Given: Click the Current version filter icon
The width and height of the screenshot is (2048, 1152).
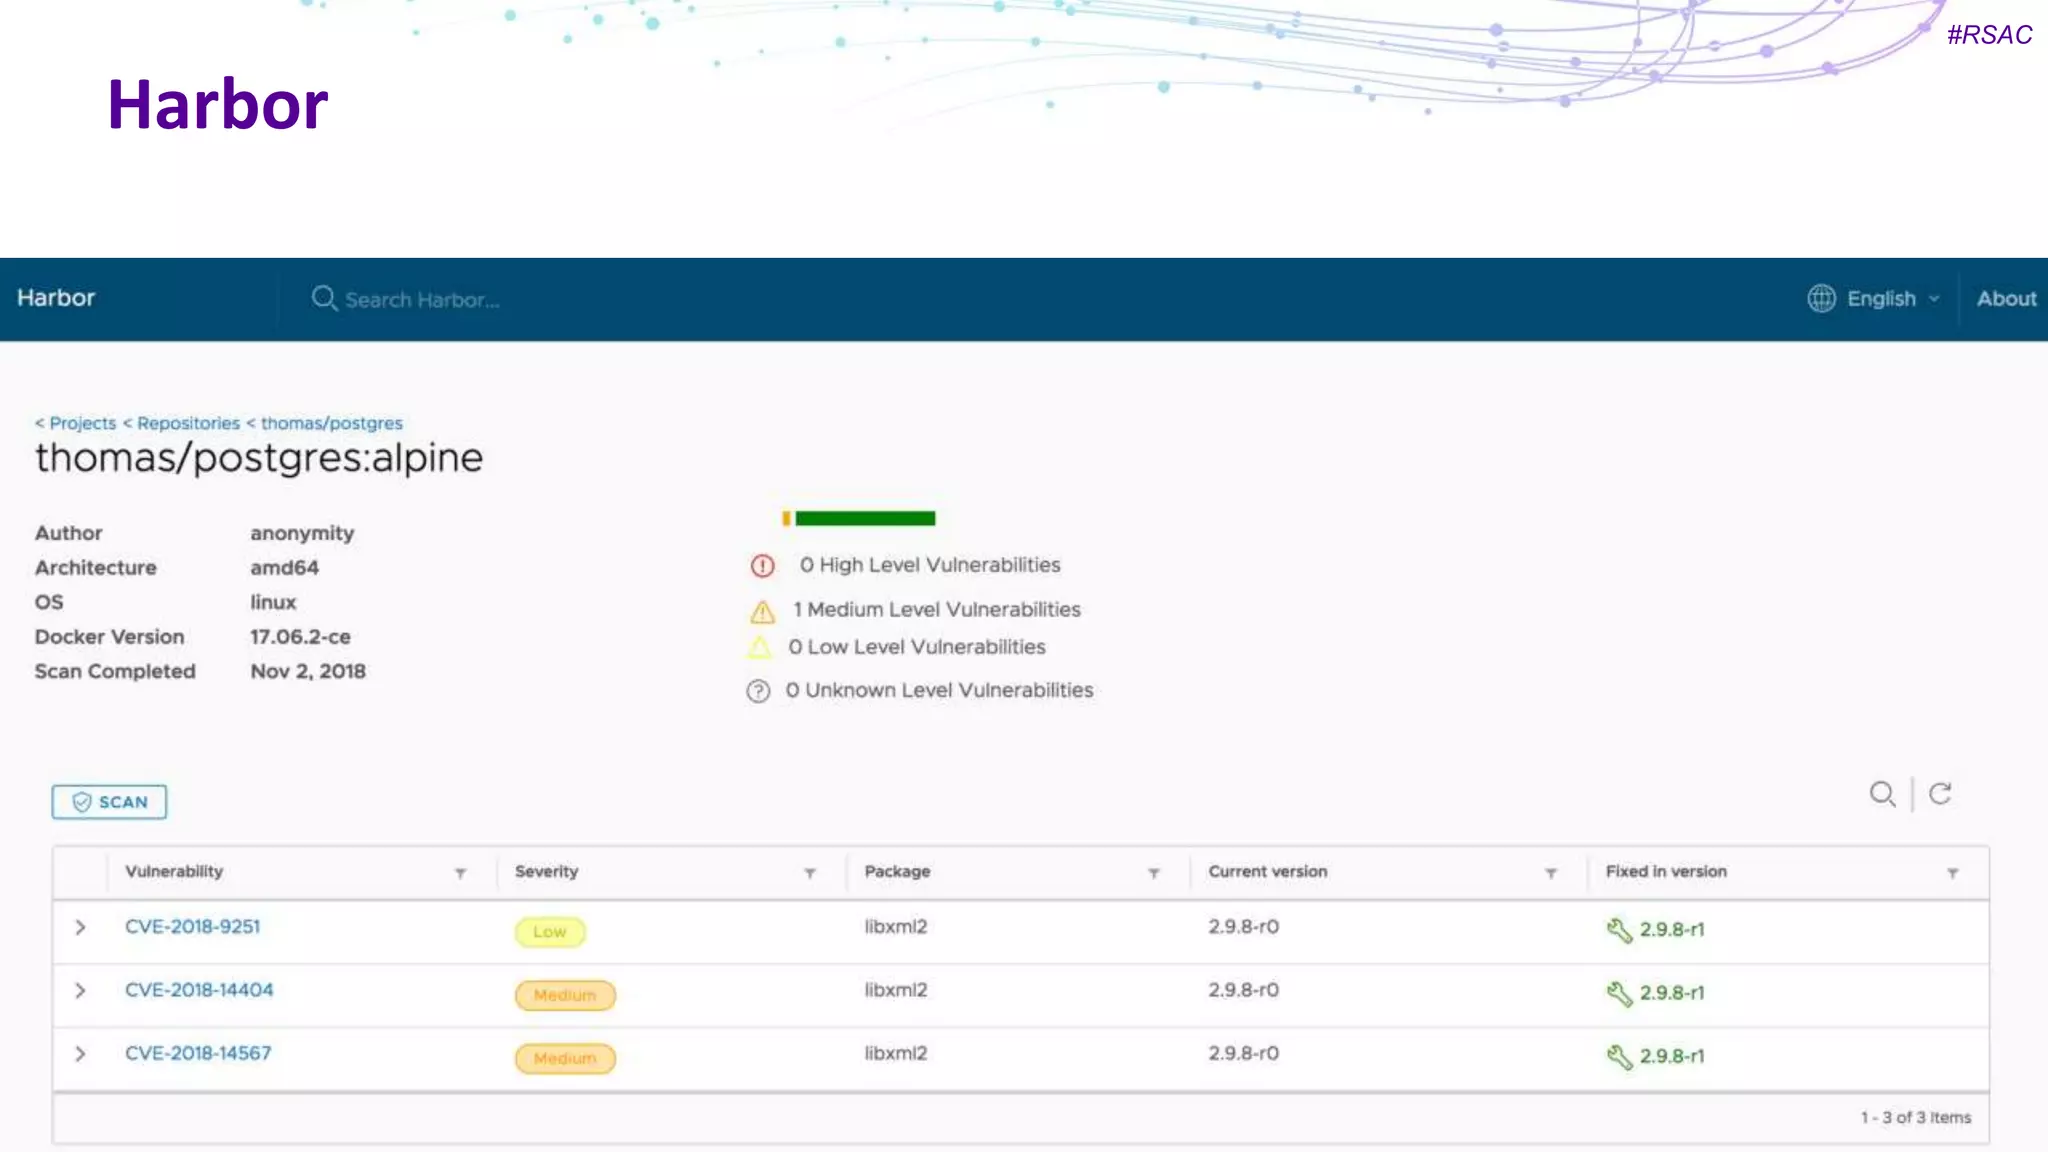Looking at the screenshot, I should [1550, 873].
